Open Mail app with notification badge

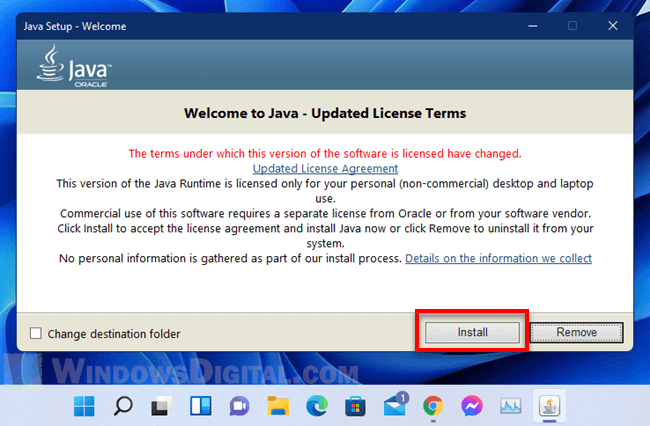395,404
